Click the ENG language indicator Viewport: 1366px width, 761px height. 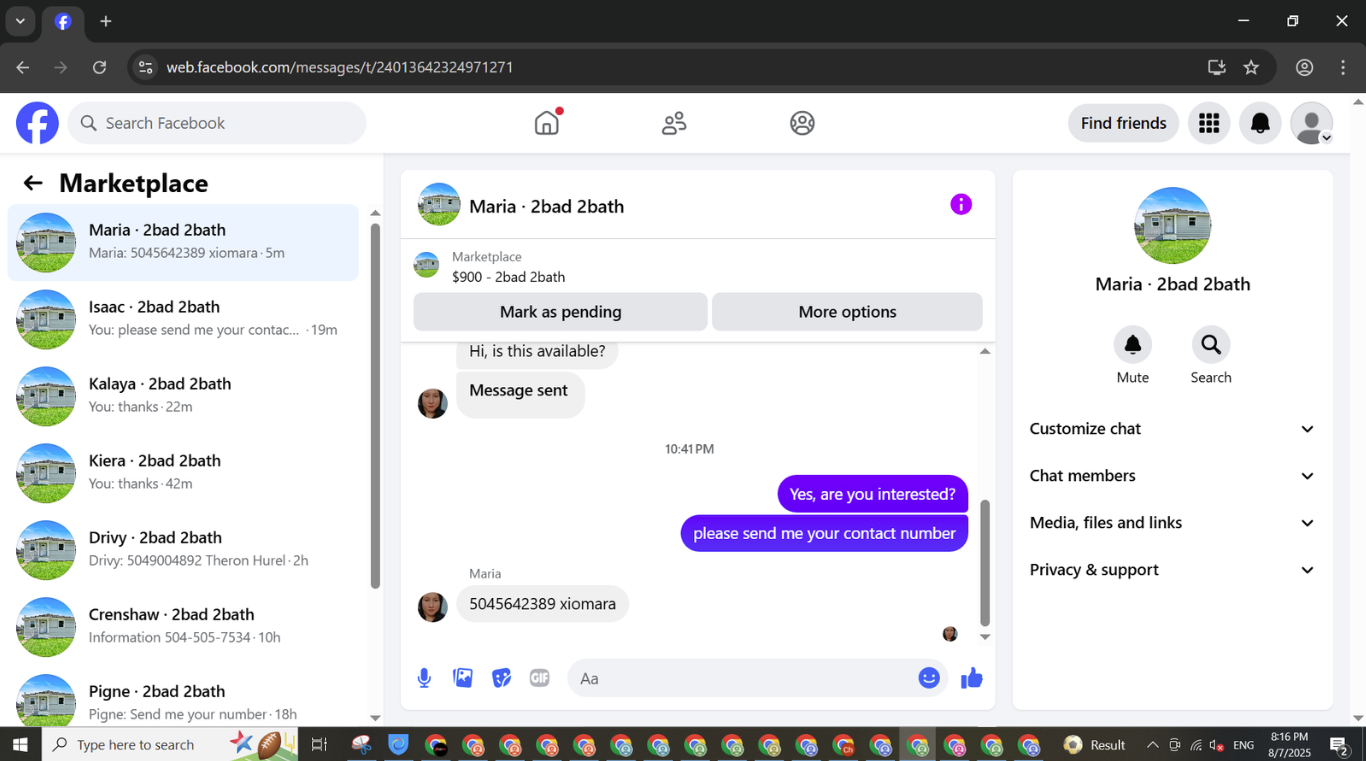click(1244, 745)
